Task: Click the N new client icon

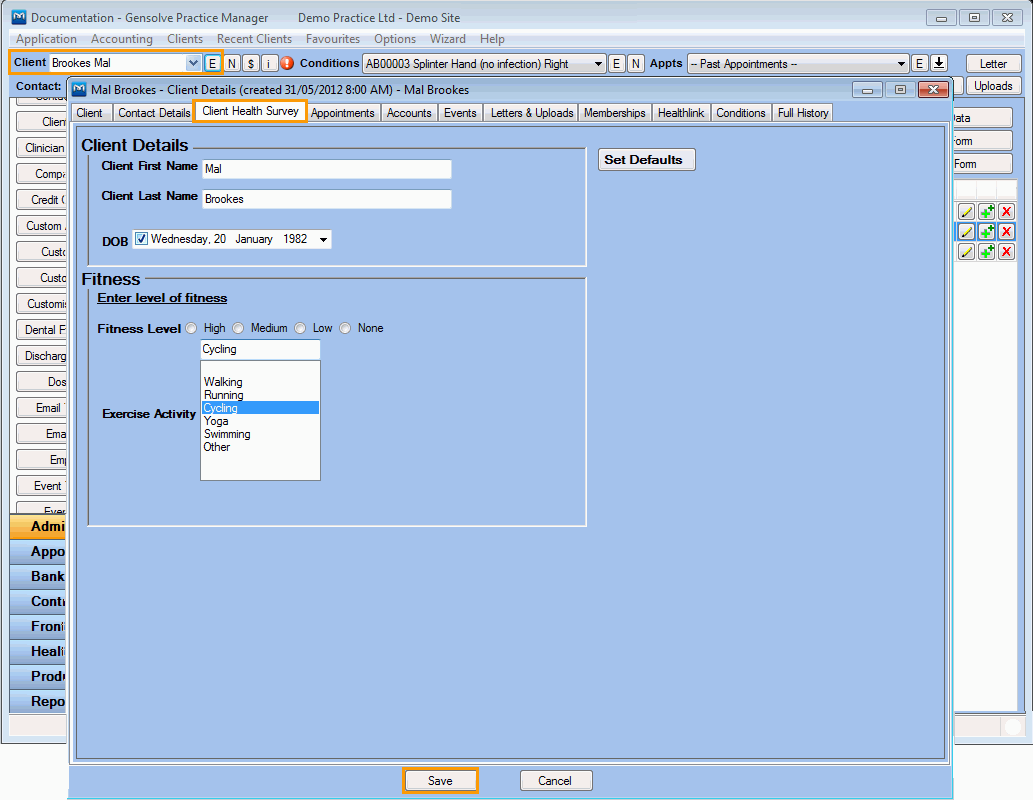Action: click(231, 63)
